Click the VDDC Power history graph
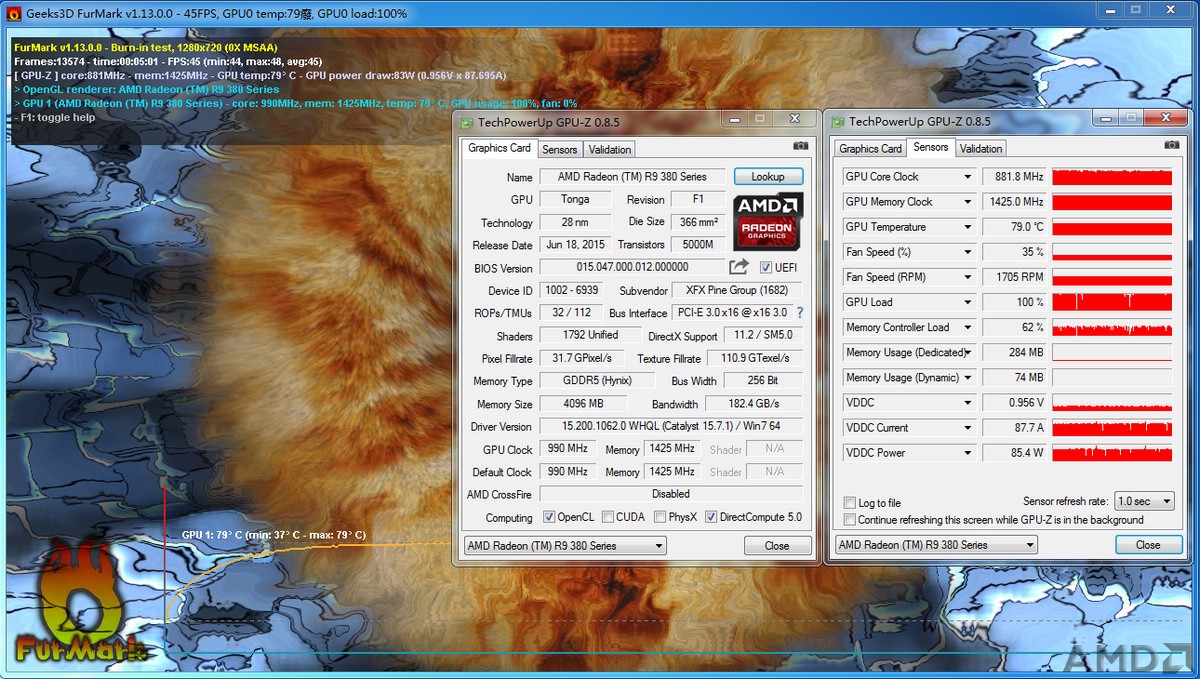 pyautogui.click(x=1112, y=453)
